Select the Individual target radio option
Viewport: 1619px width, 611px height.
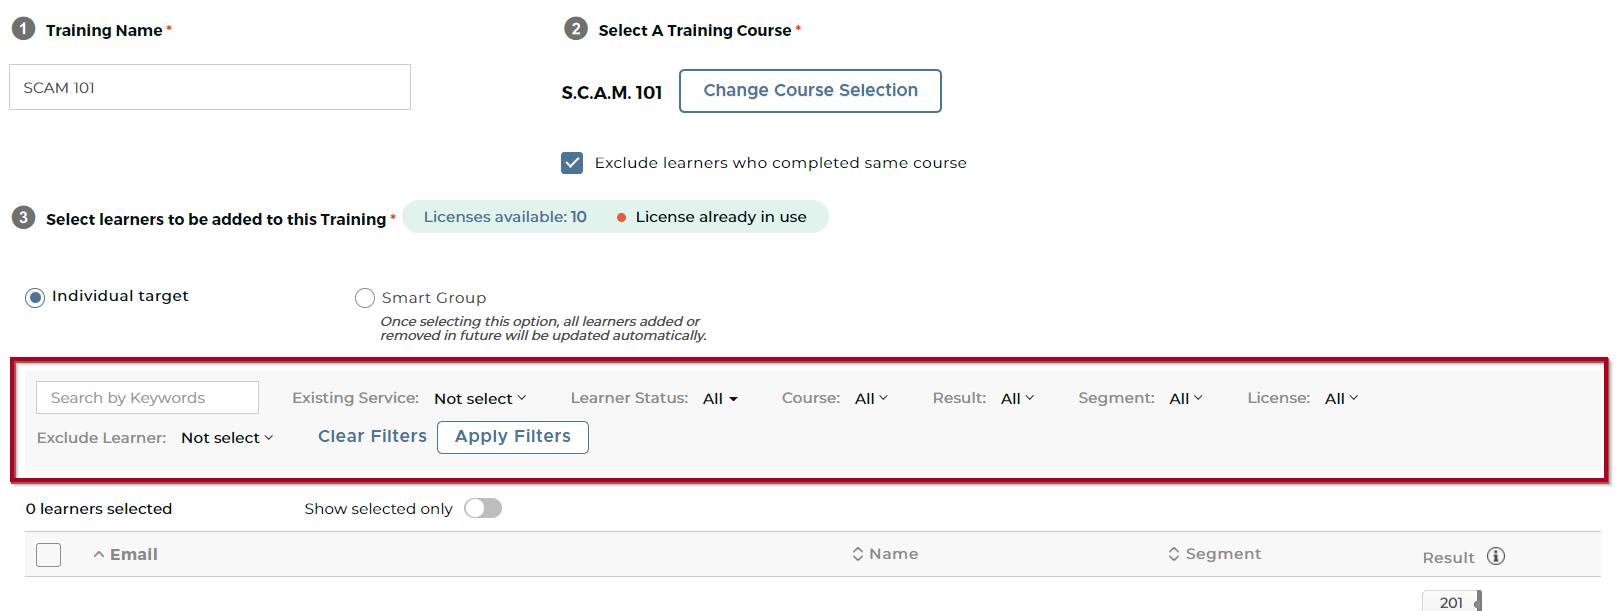tap(35, 298)
